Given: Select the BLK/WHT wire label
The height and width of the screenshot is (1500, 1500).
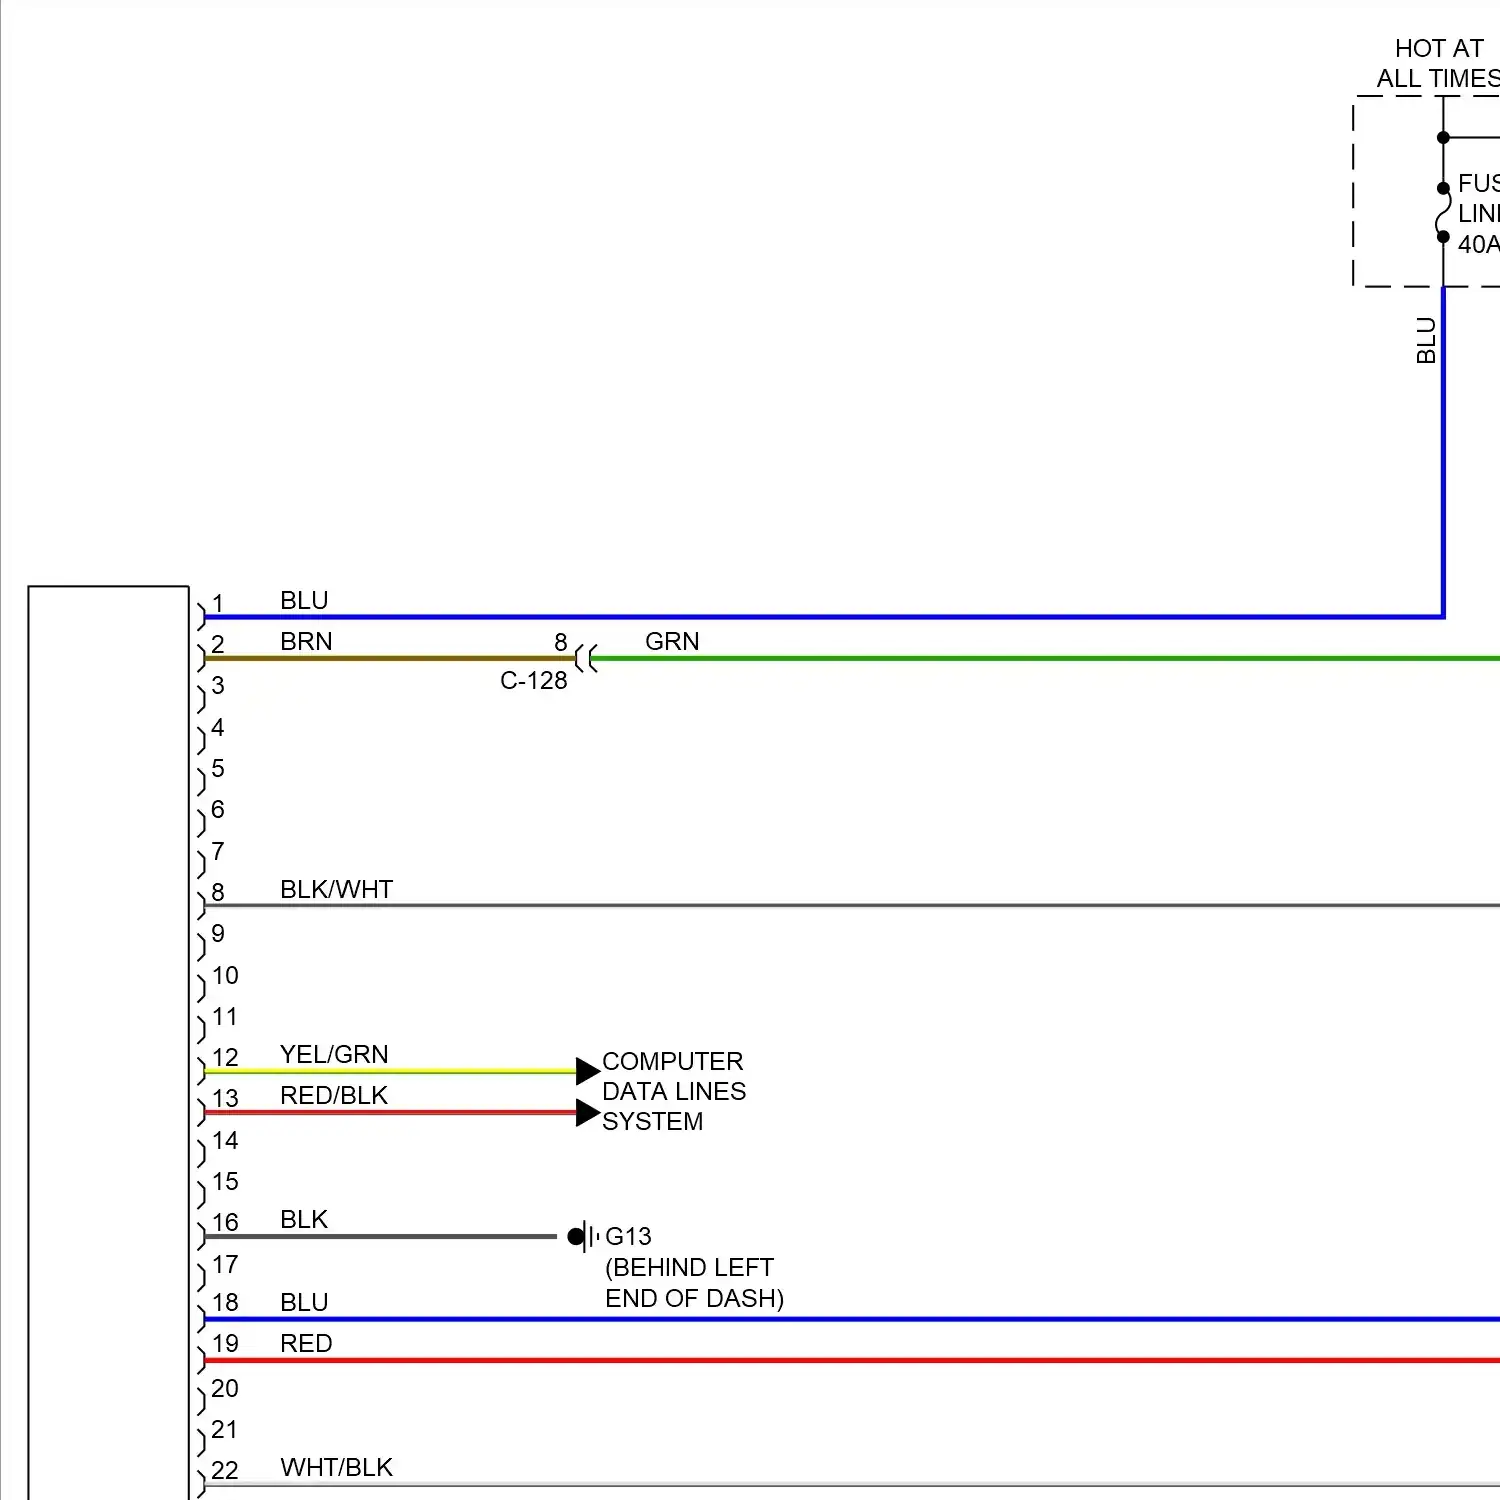Looking at the screenshot, I should (x=336, y=889).
